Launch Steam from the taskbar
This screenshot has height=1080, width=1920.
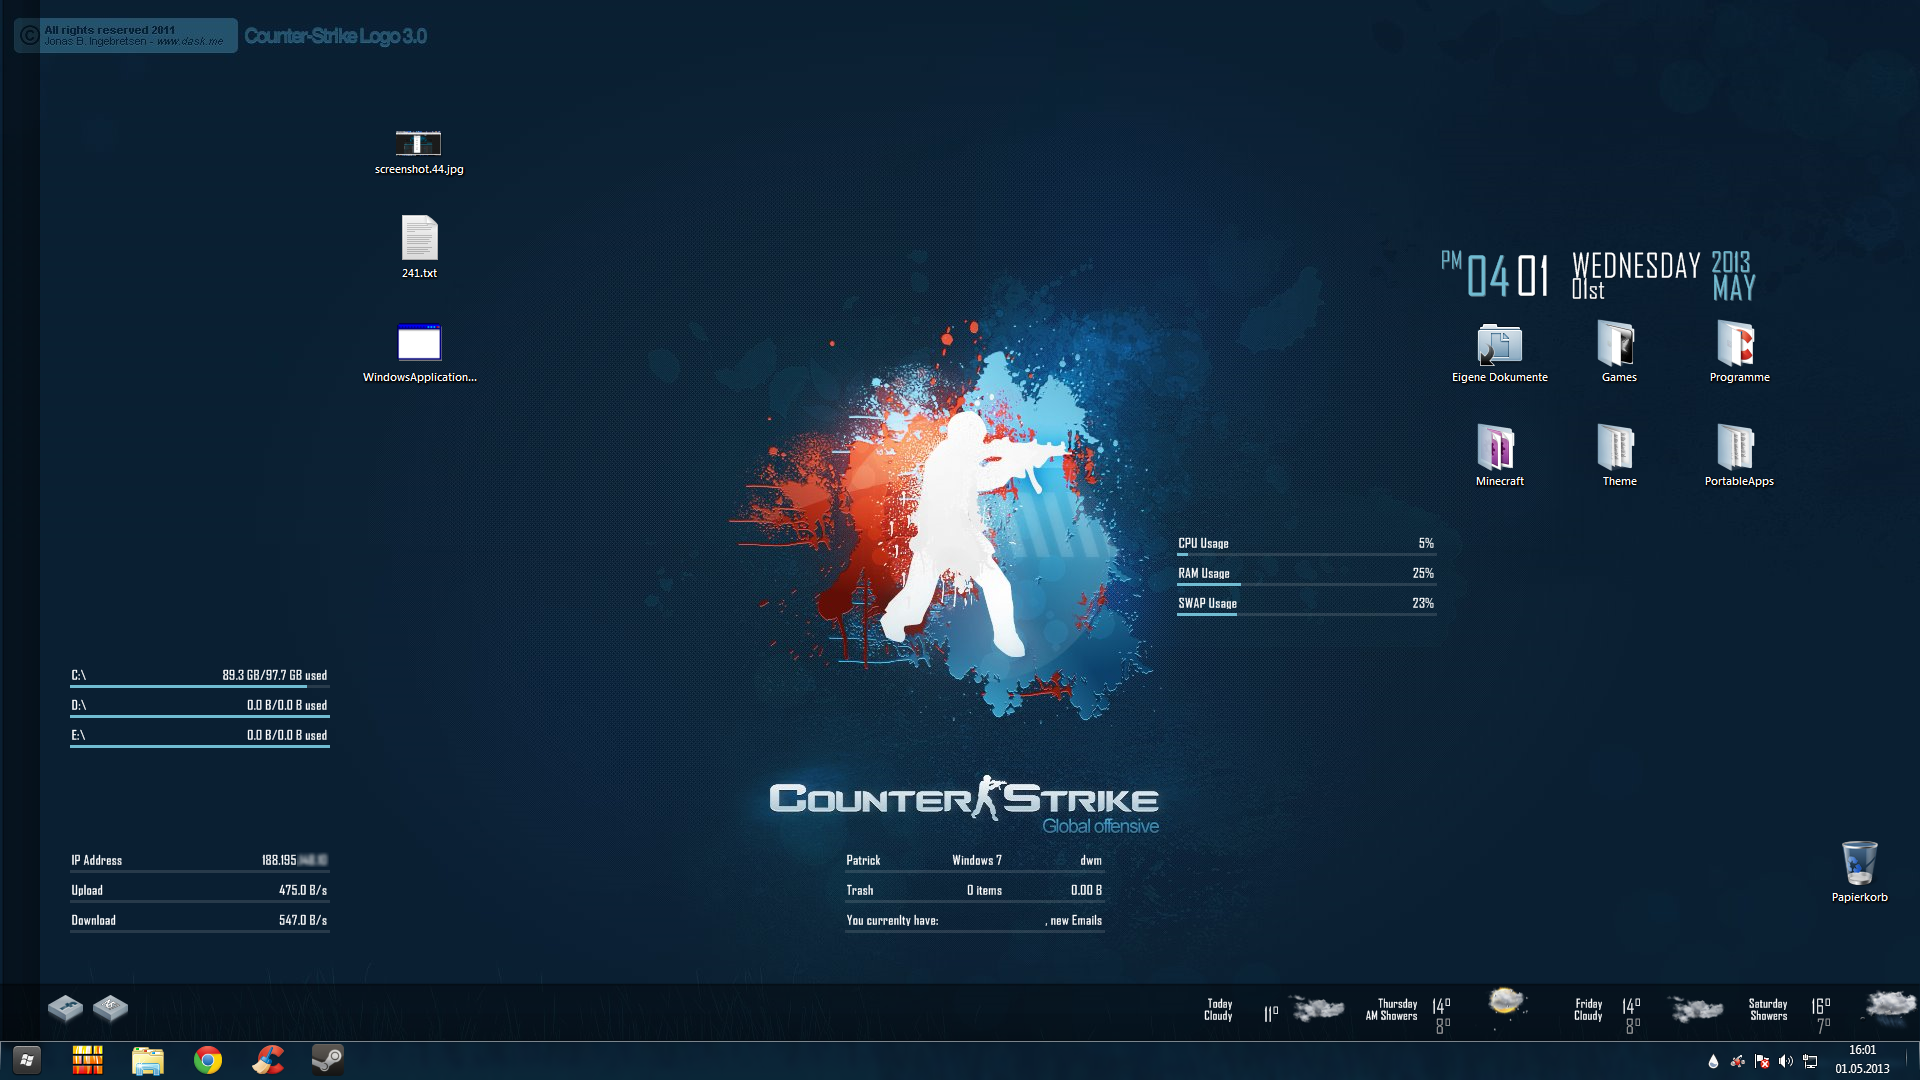(327, 1060)
